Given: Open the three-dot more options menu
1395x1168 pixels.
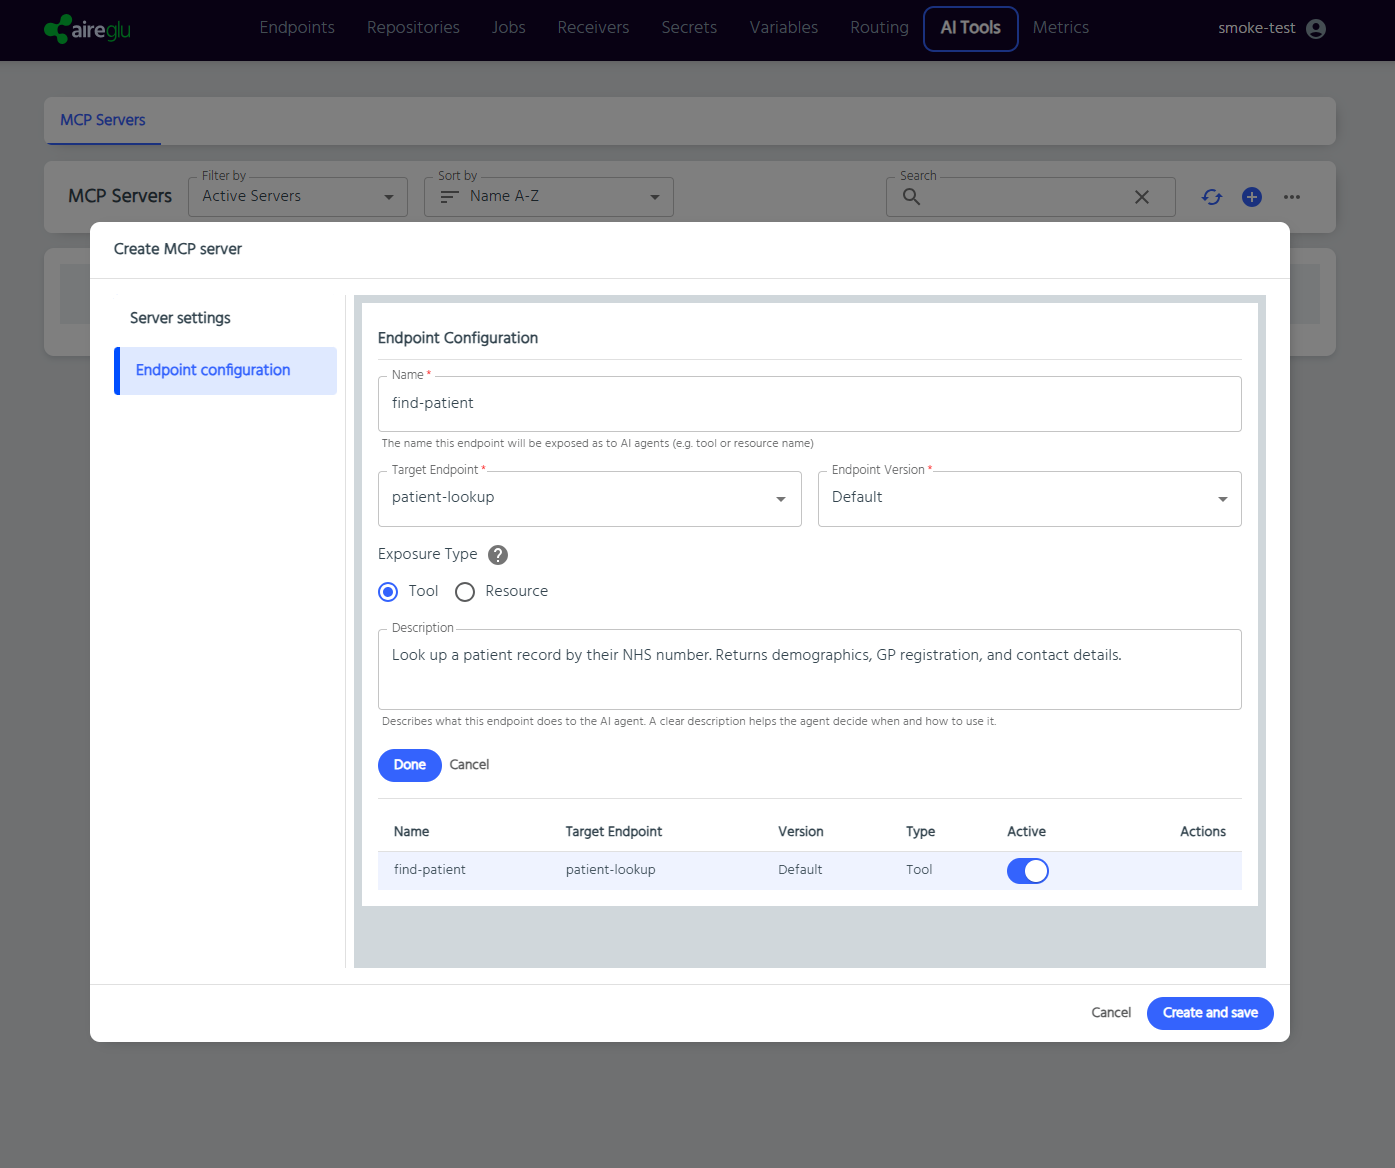Looking at the screenshot, I should [1292, 197].
